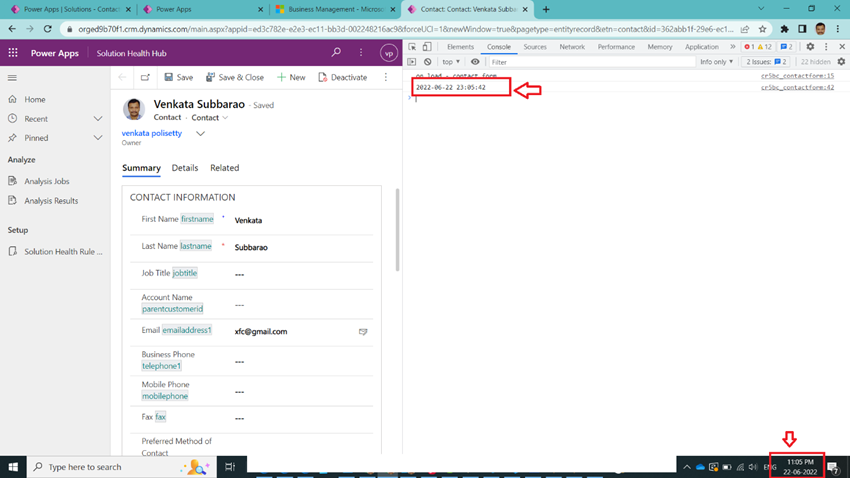This screenshot has width=850, height=478.
Task: Open the DevTools Memory tab
Action: [x=660, y=47]
